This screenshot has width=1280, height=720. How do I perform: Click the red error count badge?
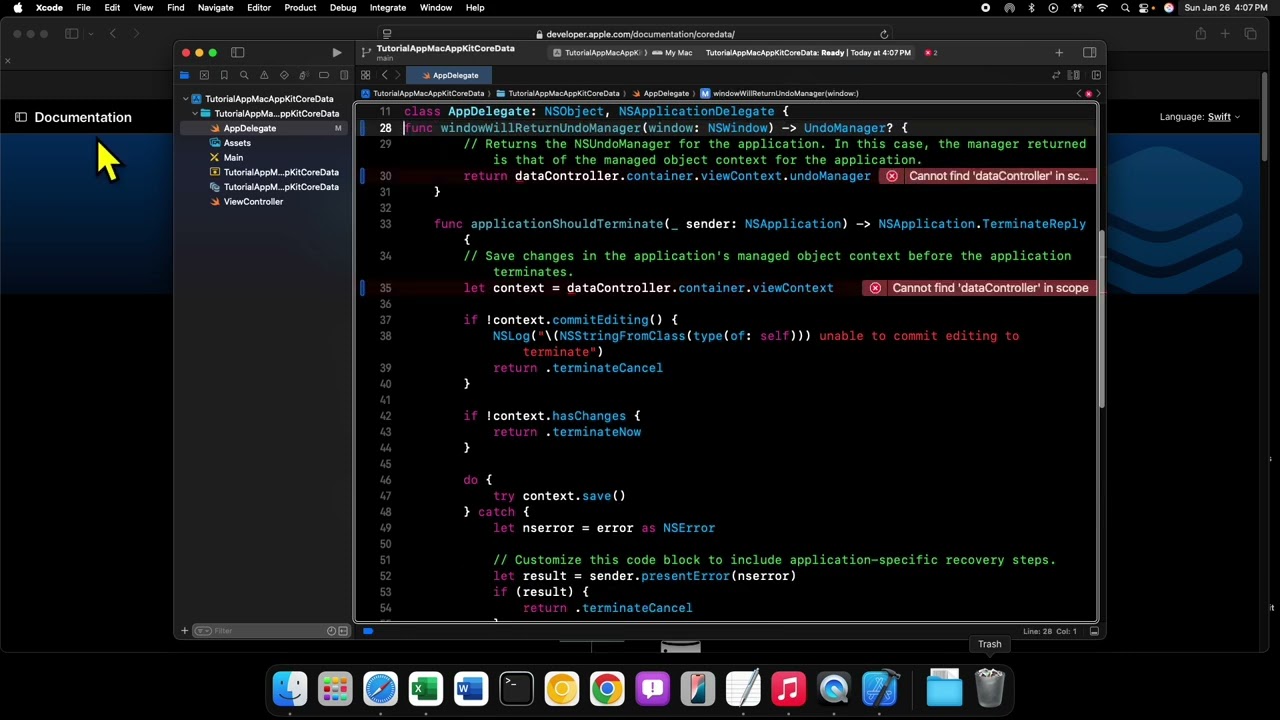point(930,52)
